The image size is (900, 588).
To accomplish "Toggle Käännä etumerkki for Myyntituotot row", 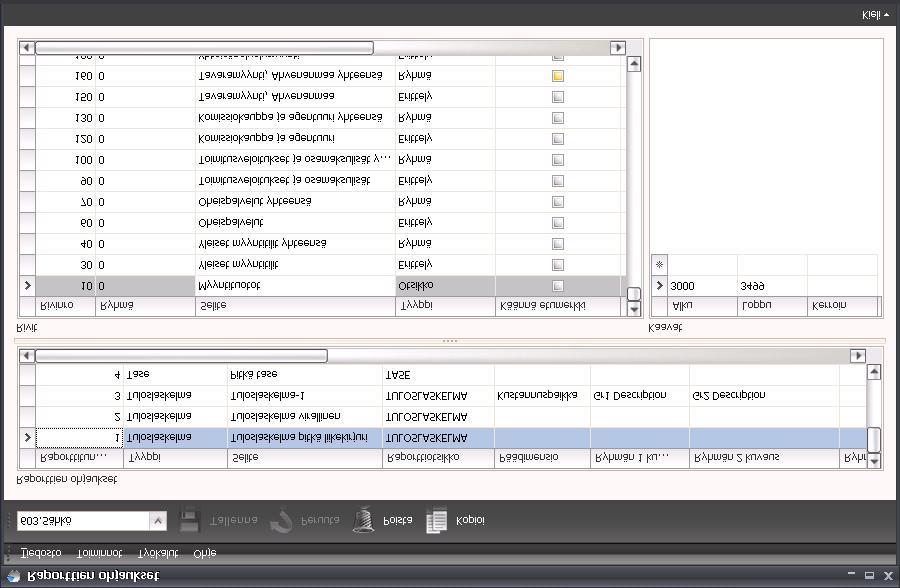I will point(557,285).
